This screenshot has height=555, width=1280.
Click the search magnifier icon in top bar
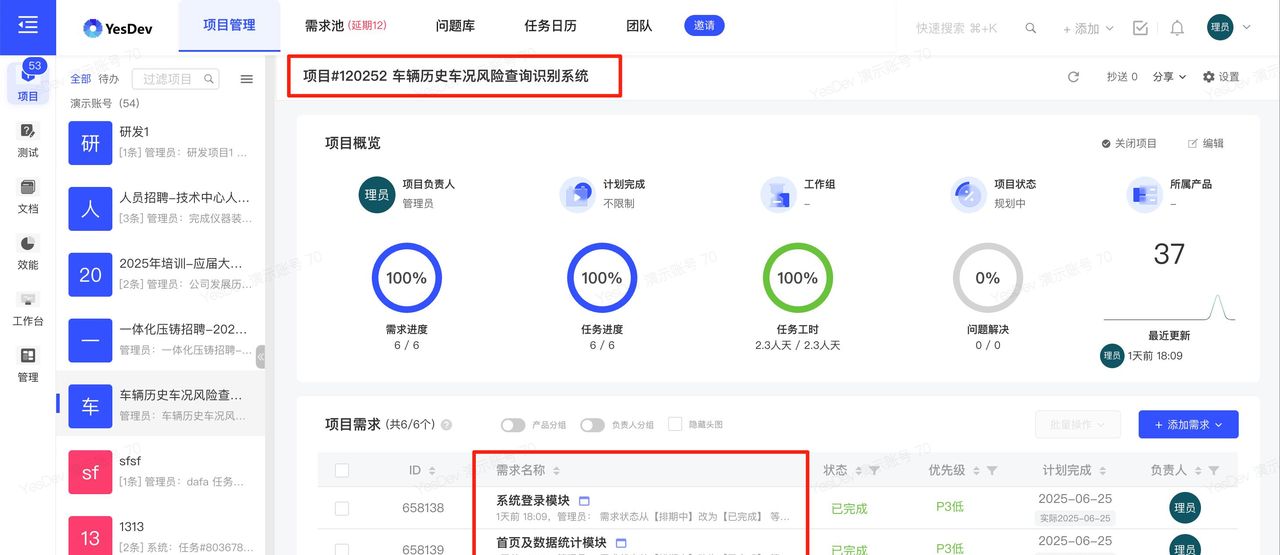pos(1031,28)
